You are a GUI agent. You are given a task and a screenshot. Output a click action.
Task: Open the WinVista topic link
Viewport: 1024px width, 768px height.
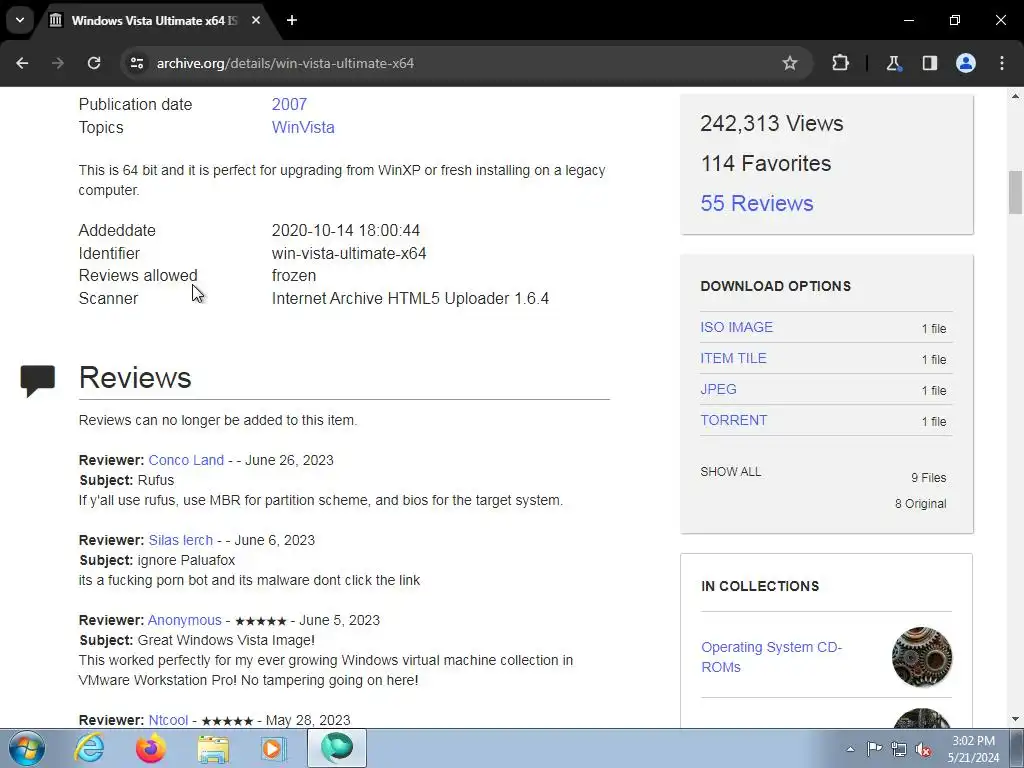click(x=303, y=127)
